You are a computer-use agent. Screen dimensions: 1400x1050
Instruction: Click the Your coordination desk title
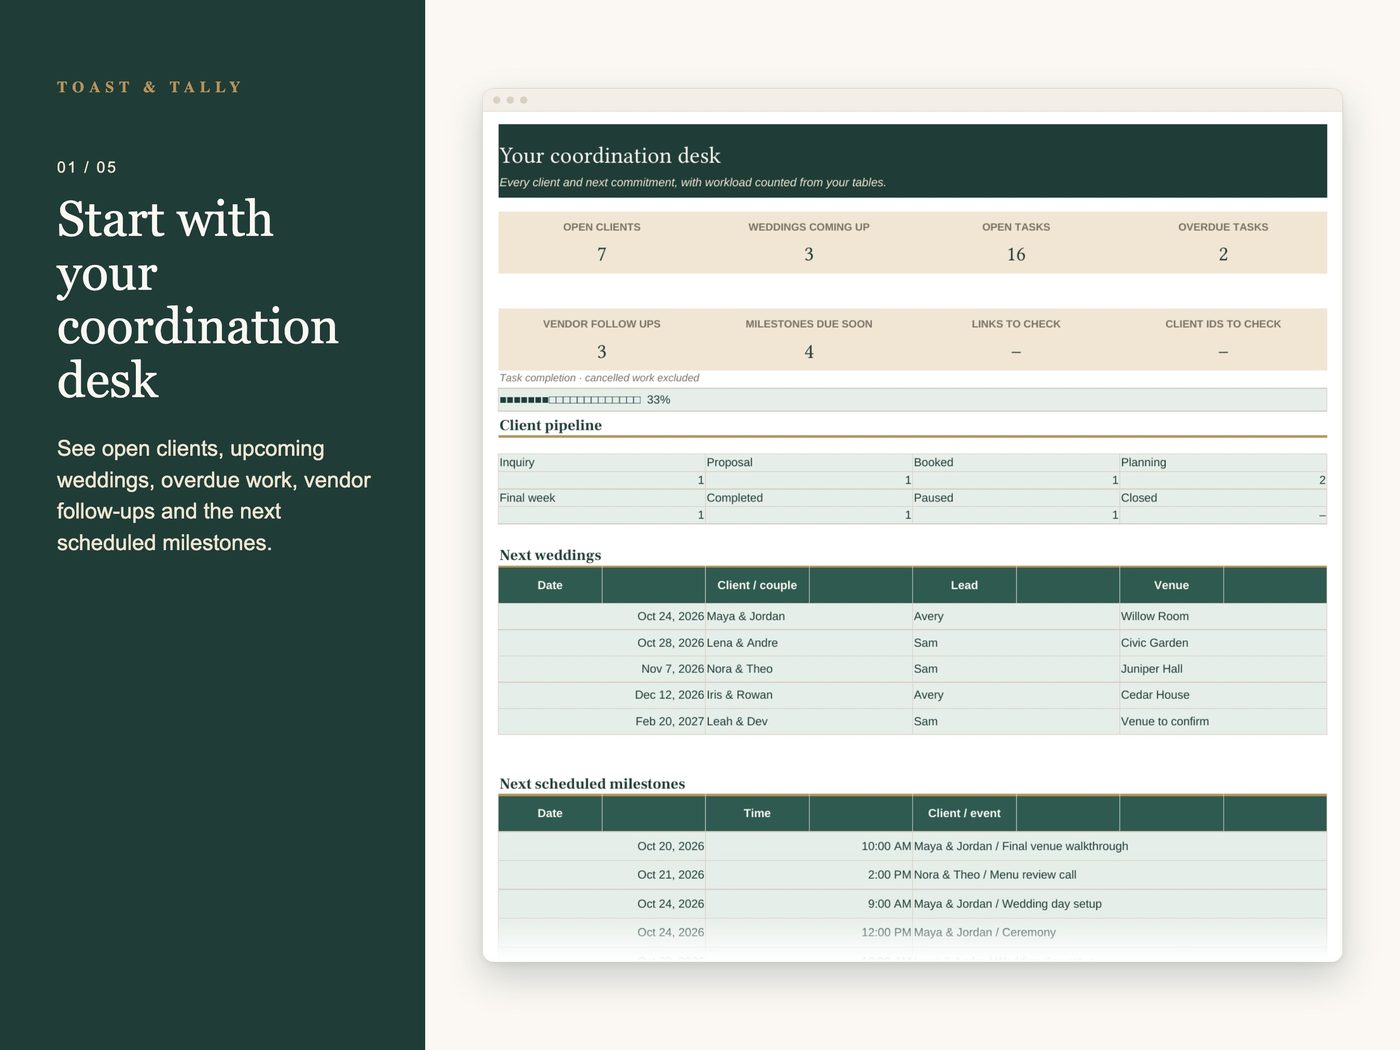(x=610, y=156)
